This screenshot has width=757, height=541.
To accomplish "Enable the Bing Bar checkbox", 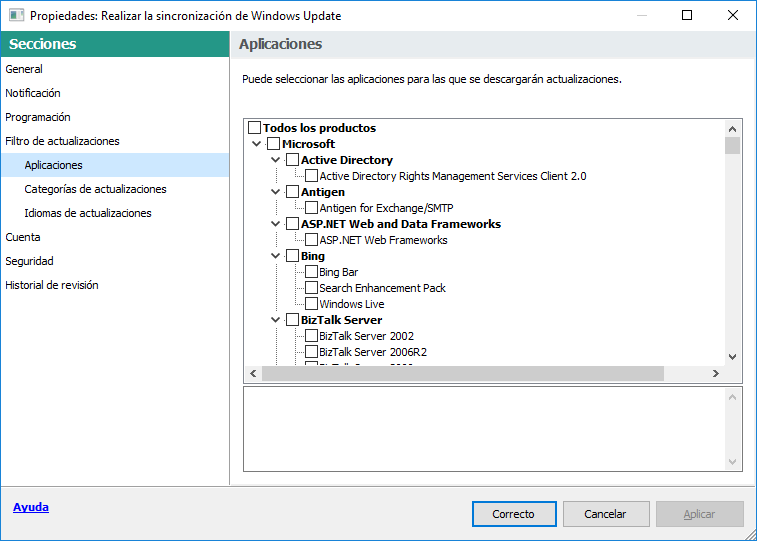I will [x=311, y=272].
